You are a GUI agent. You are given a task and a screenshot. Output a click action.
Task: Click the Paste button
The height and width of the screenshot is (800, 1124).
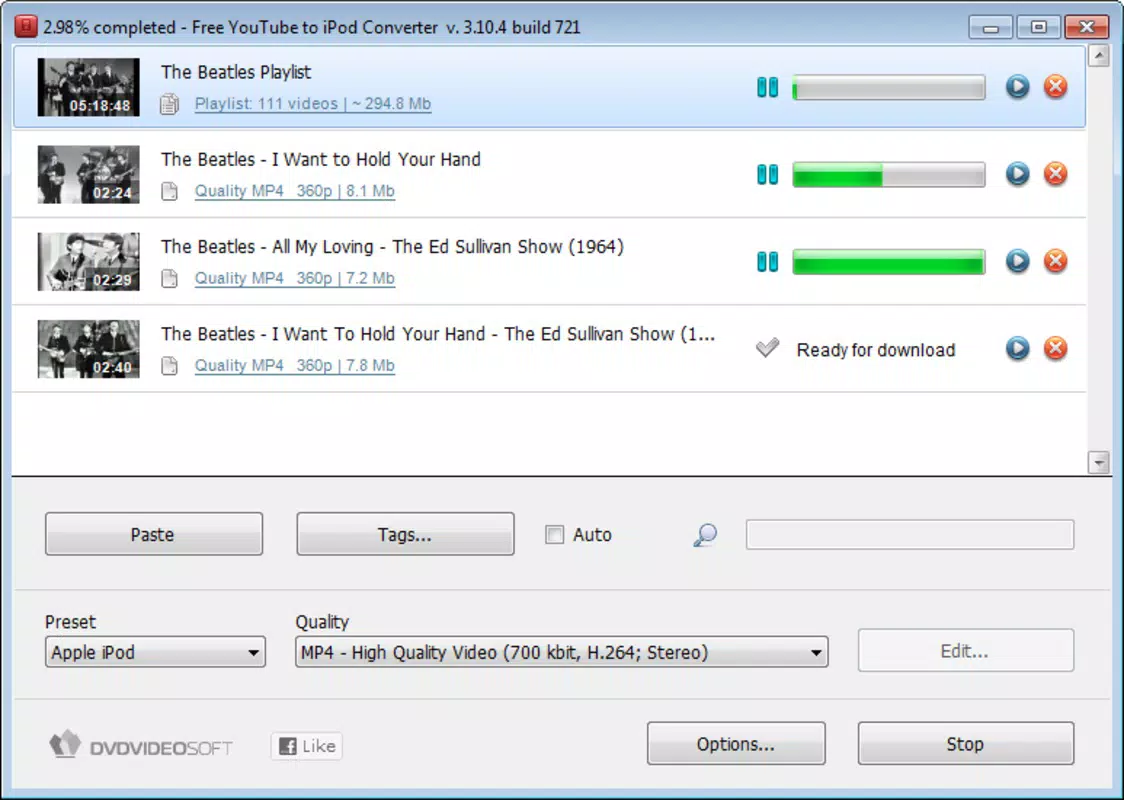tap(154, 534)
